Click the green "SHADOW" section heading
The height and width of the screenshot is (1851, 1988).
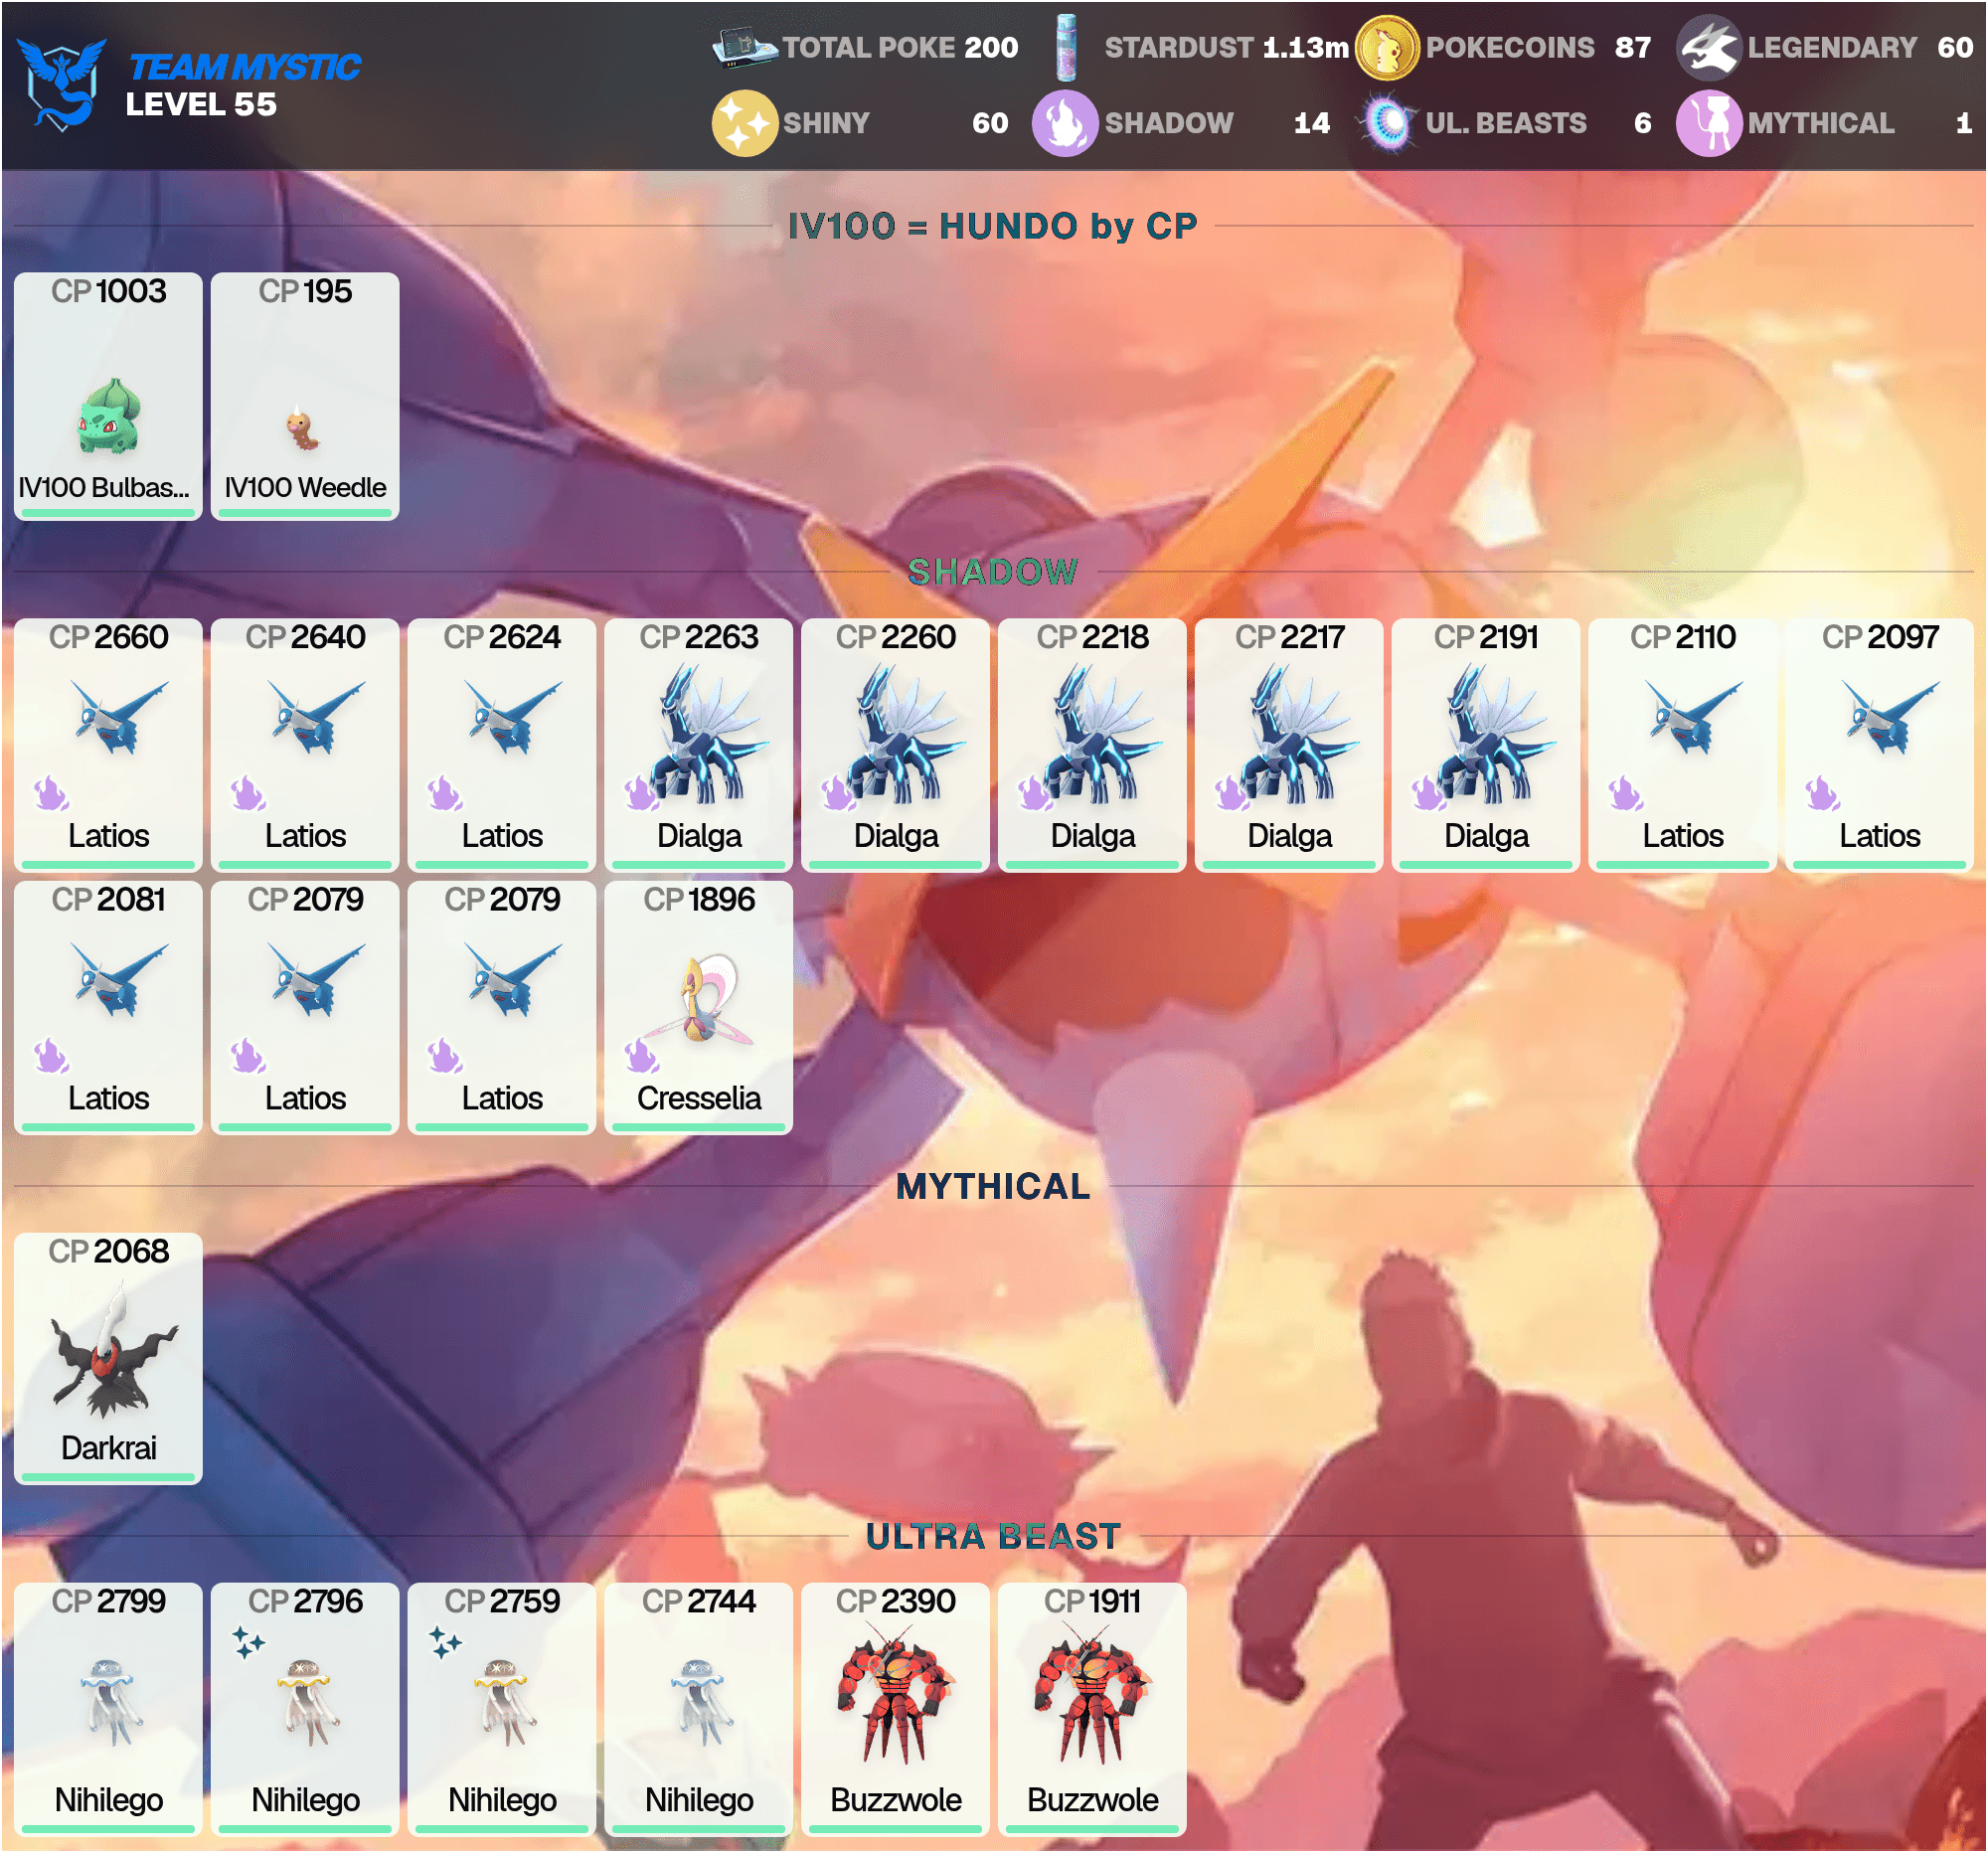993,572
